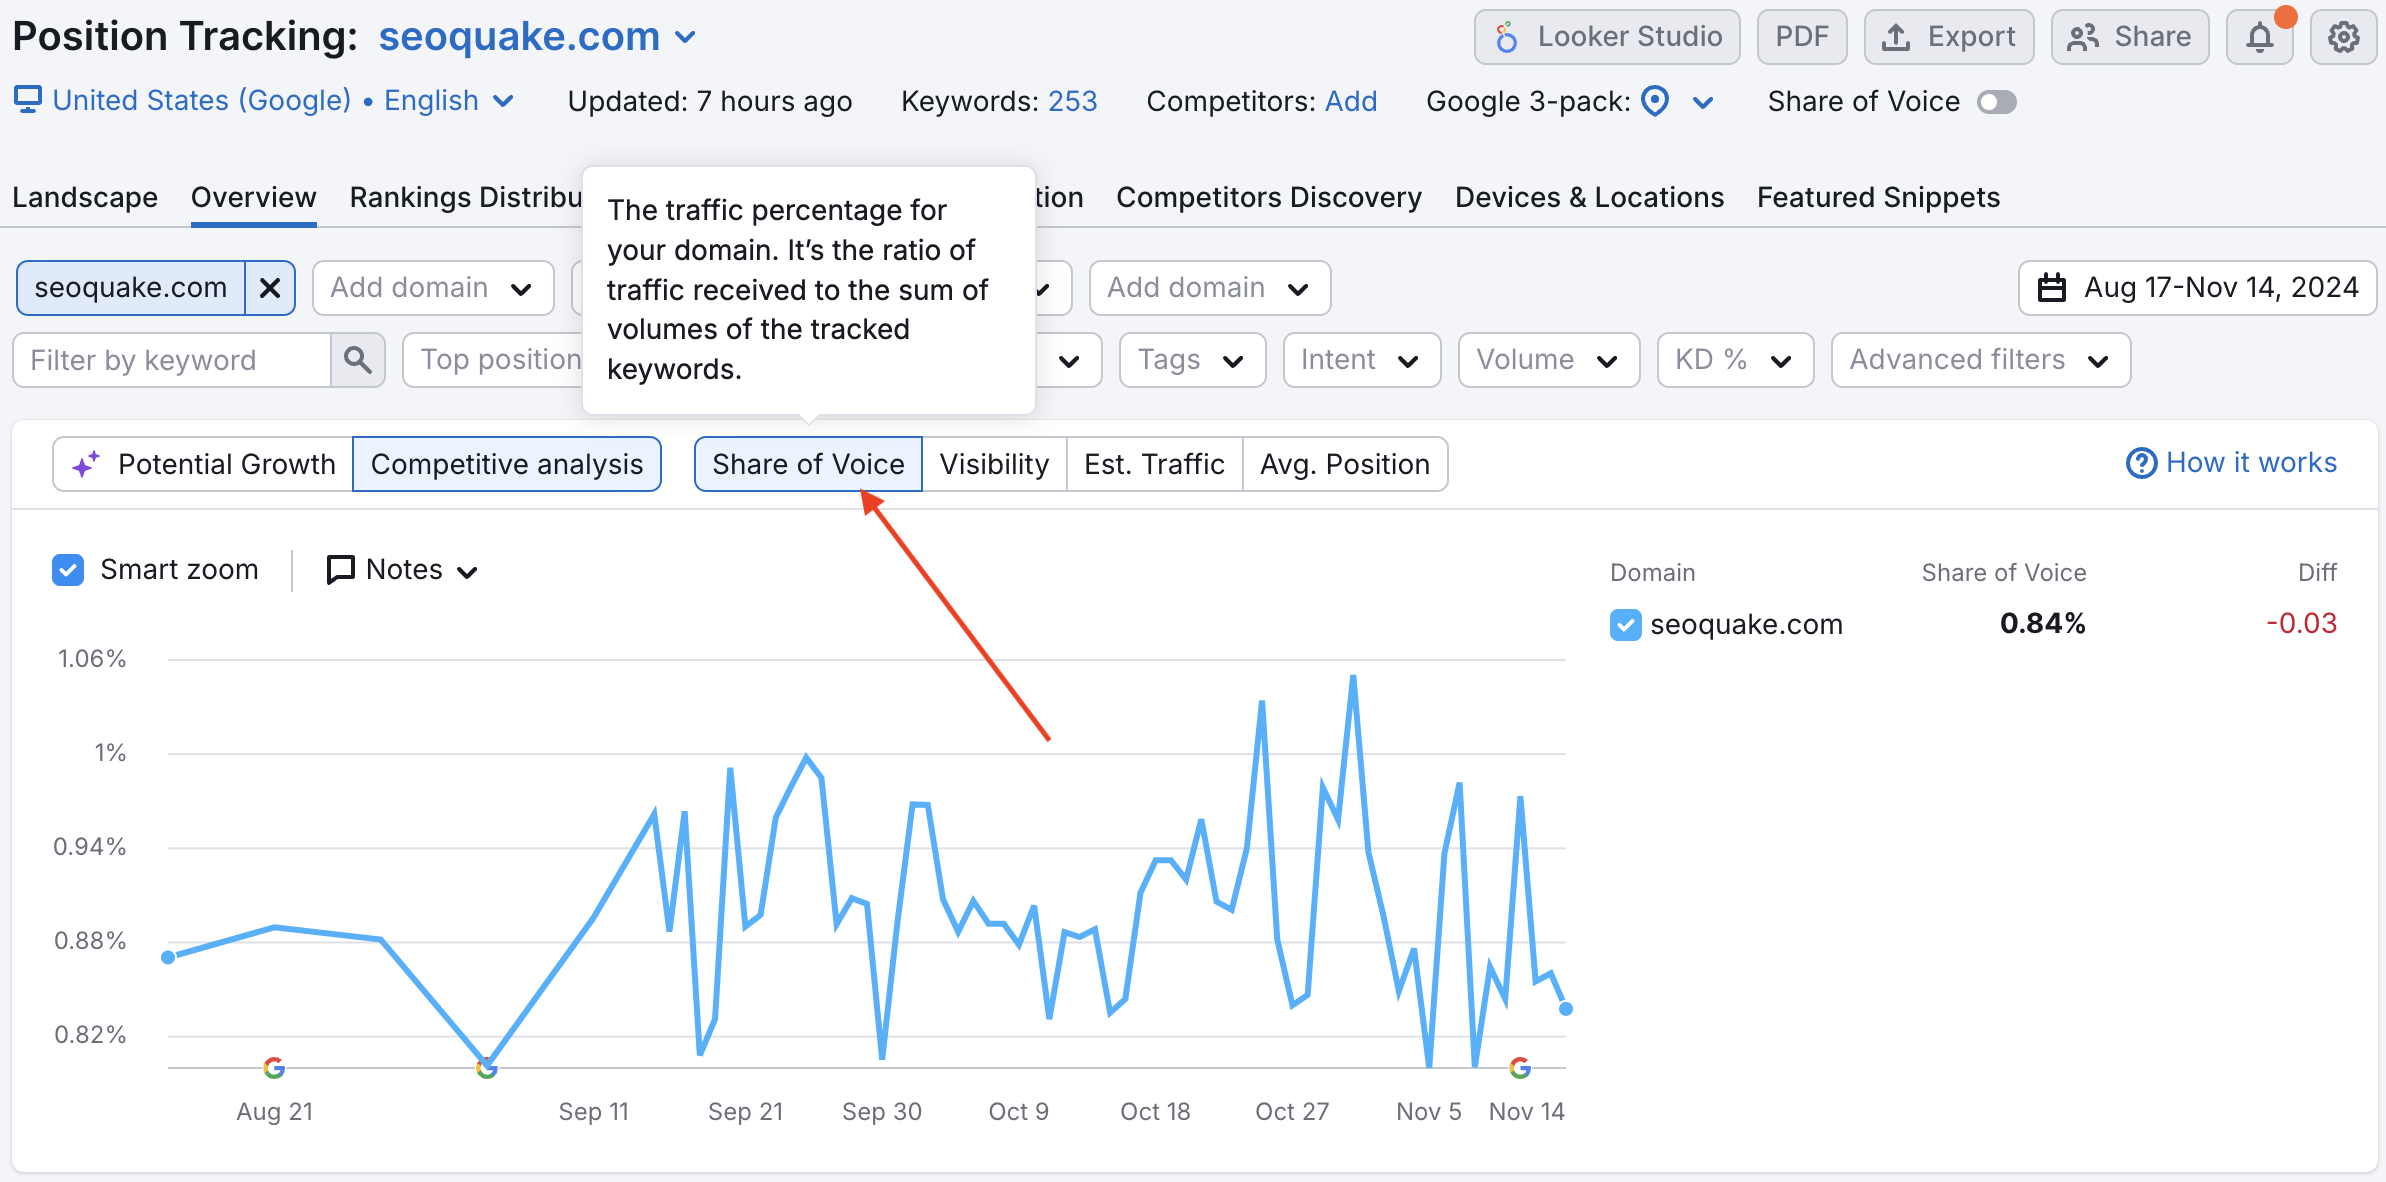This screenshot has height=1182, width=2386.
Task: Switch to Featured Snippets tab
Action: pyautogui.click(x=1878, y=197)
